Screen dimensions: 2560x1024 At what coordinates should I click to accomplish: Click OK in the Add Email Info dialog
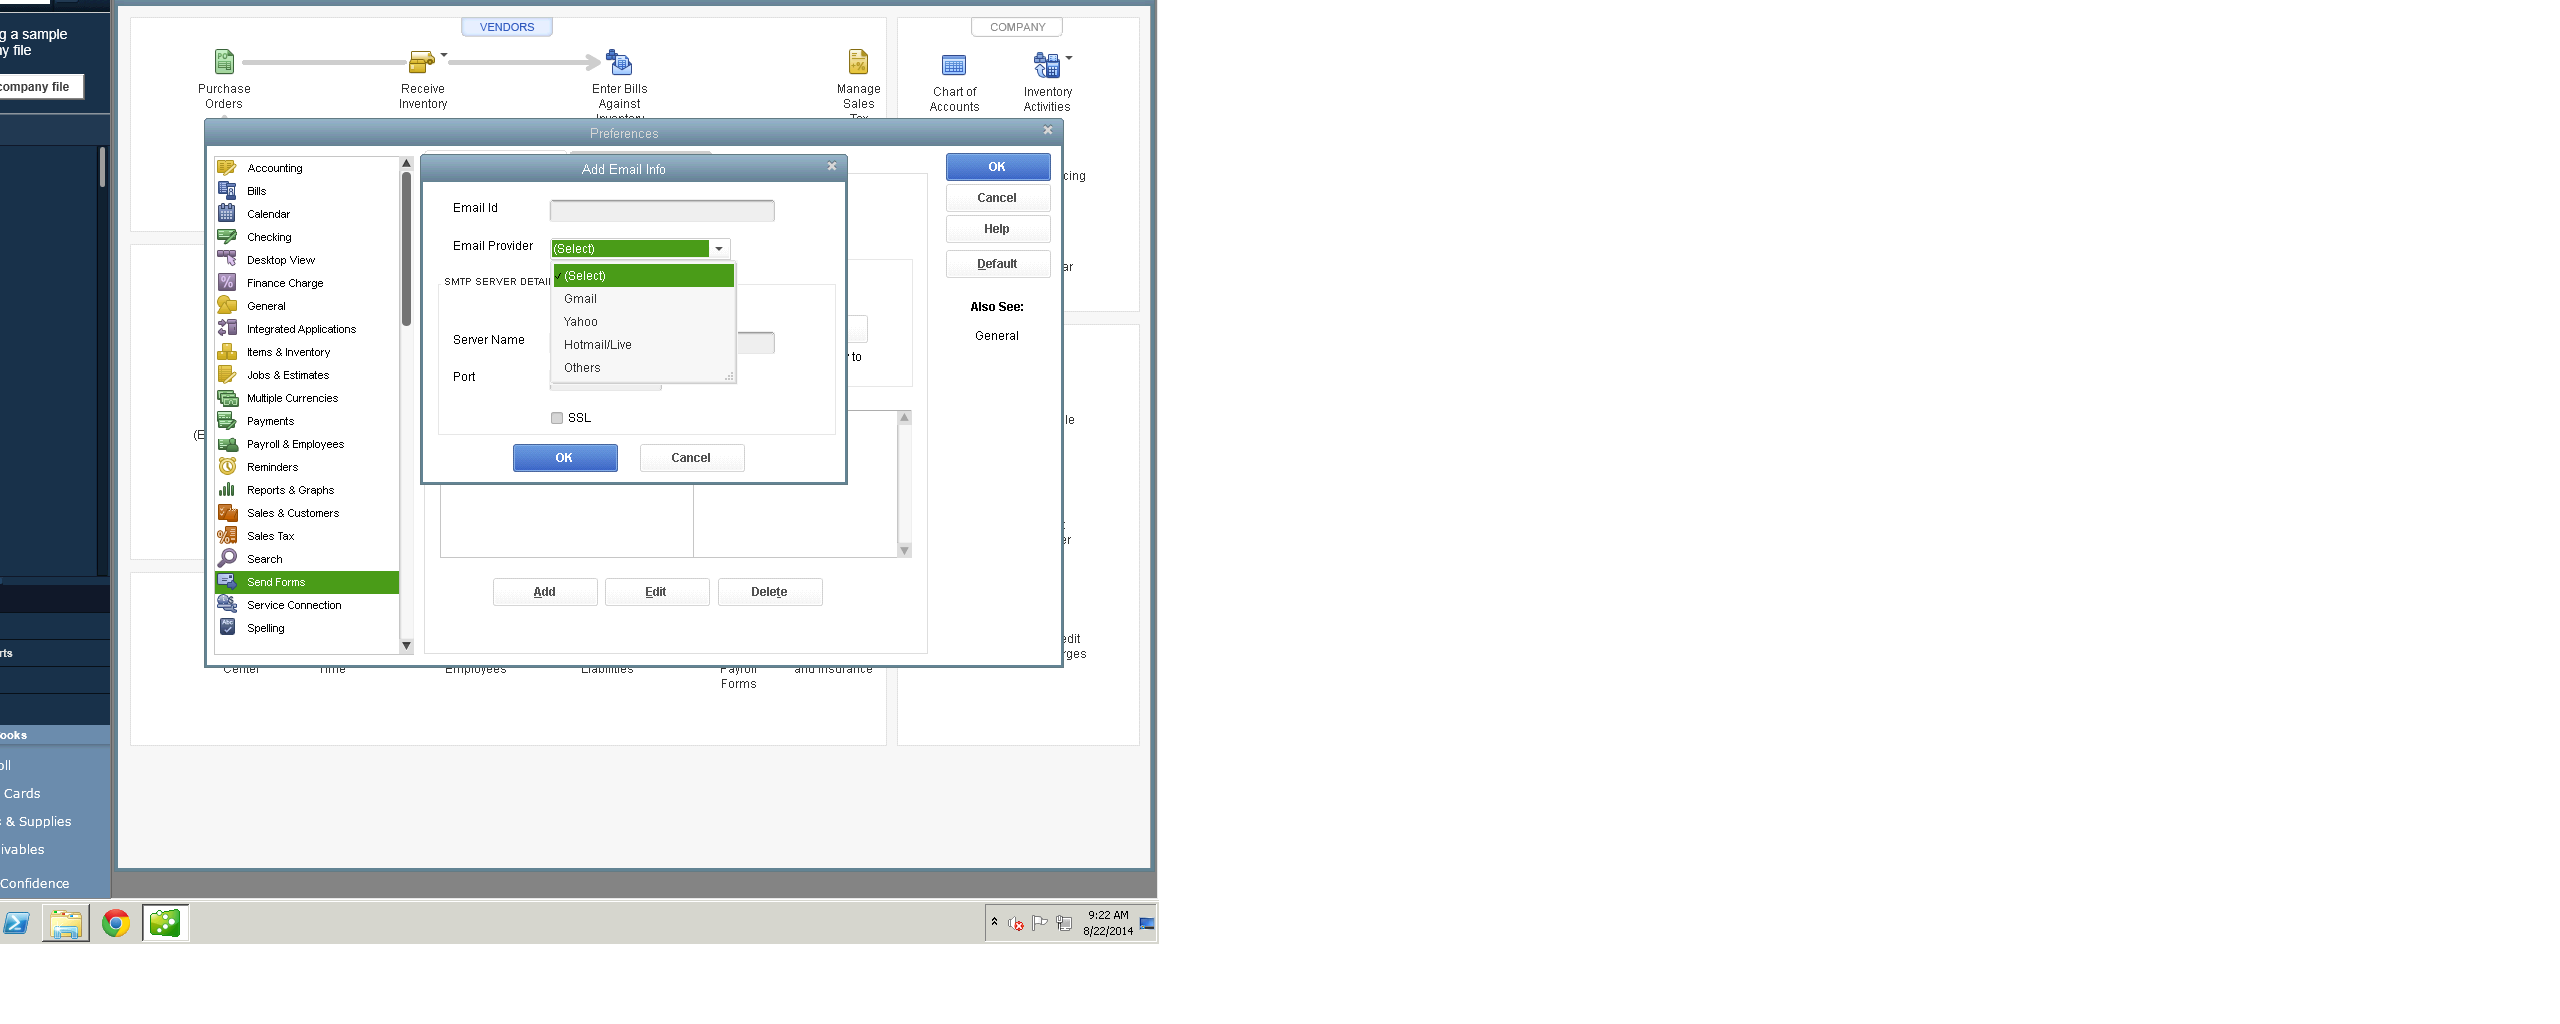565,458
